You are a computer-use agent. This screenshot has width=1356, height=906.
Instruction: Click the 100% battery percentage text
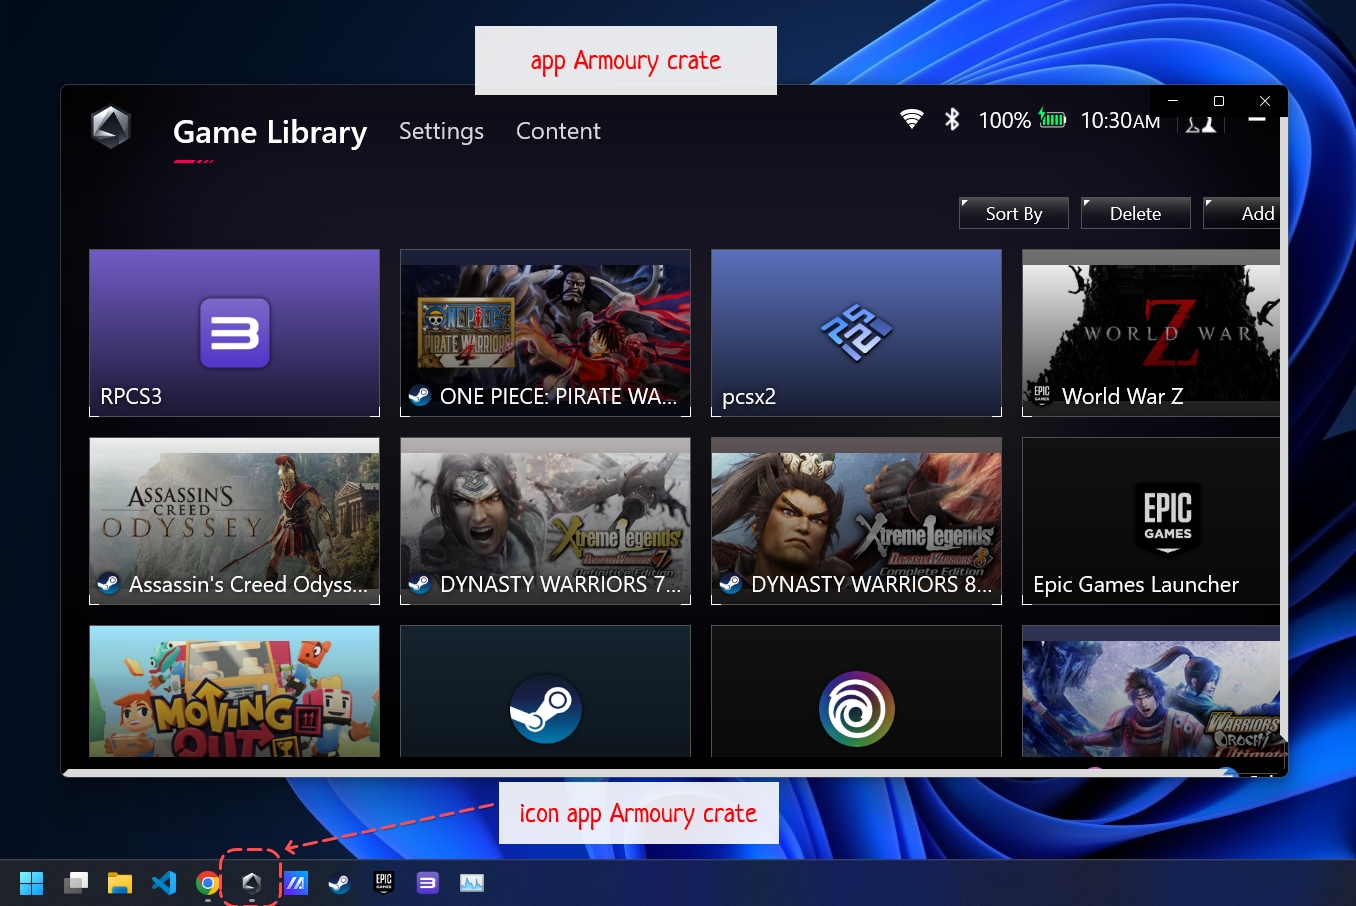coord(1004,120)
